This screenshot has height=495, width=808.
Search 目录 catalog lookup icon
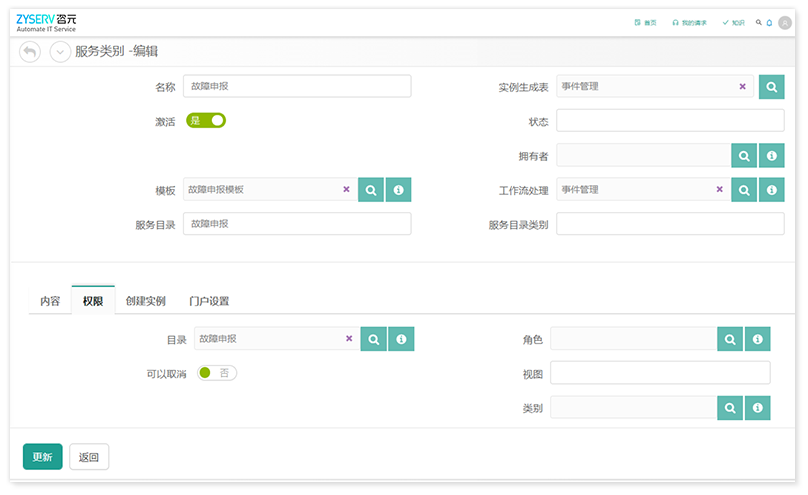coord(374,339)
